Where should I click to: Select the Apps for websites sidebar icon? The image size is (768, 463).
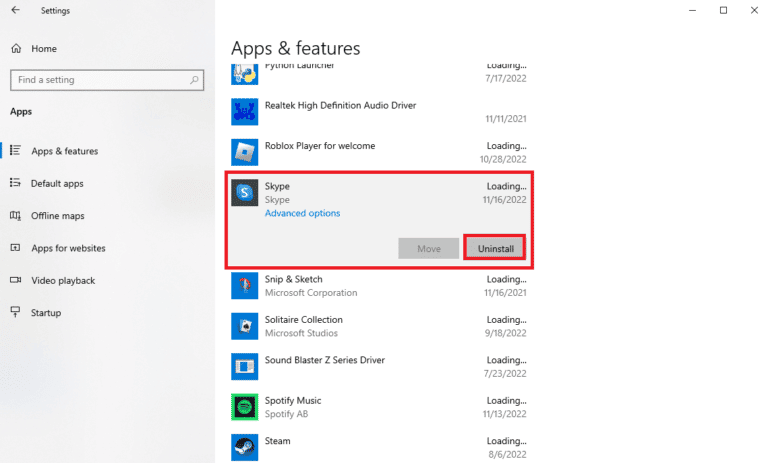click(15, 247)
